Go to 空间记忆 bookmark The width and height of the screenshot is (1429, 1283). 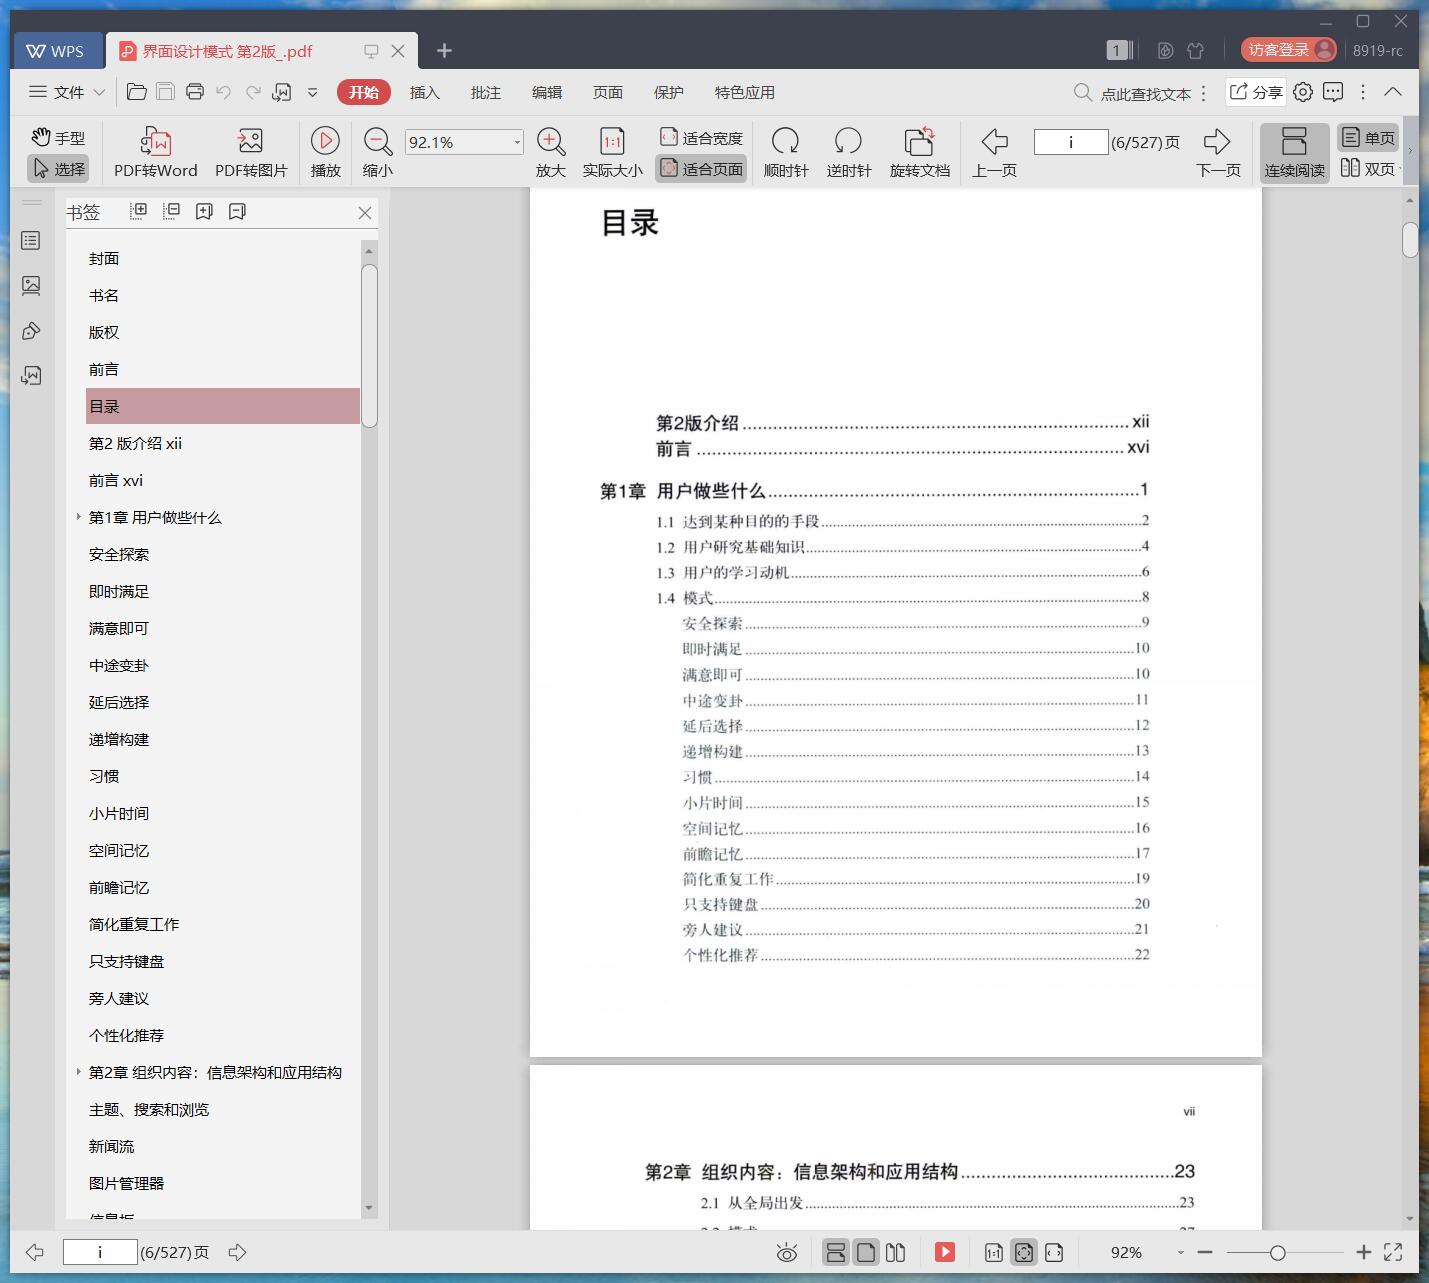(x=119, y=850)
